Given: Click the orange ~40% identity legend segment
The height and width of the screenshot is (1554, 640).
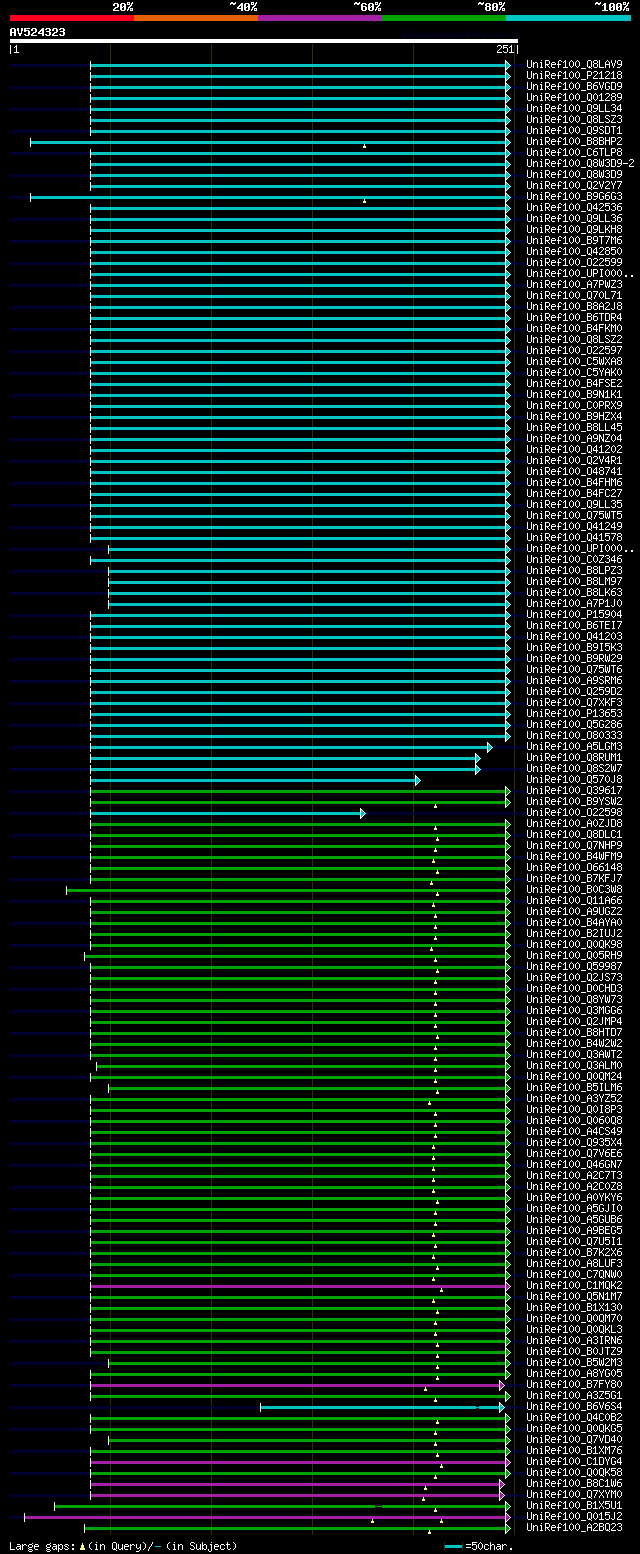Looking at the screenshot, I should tap(196, 17).
